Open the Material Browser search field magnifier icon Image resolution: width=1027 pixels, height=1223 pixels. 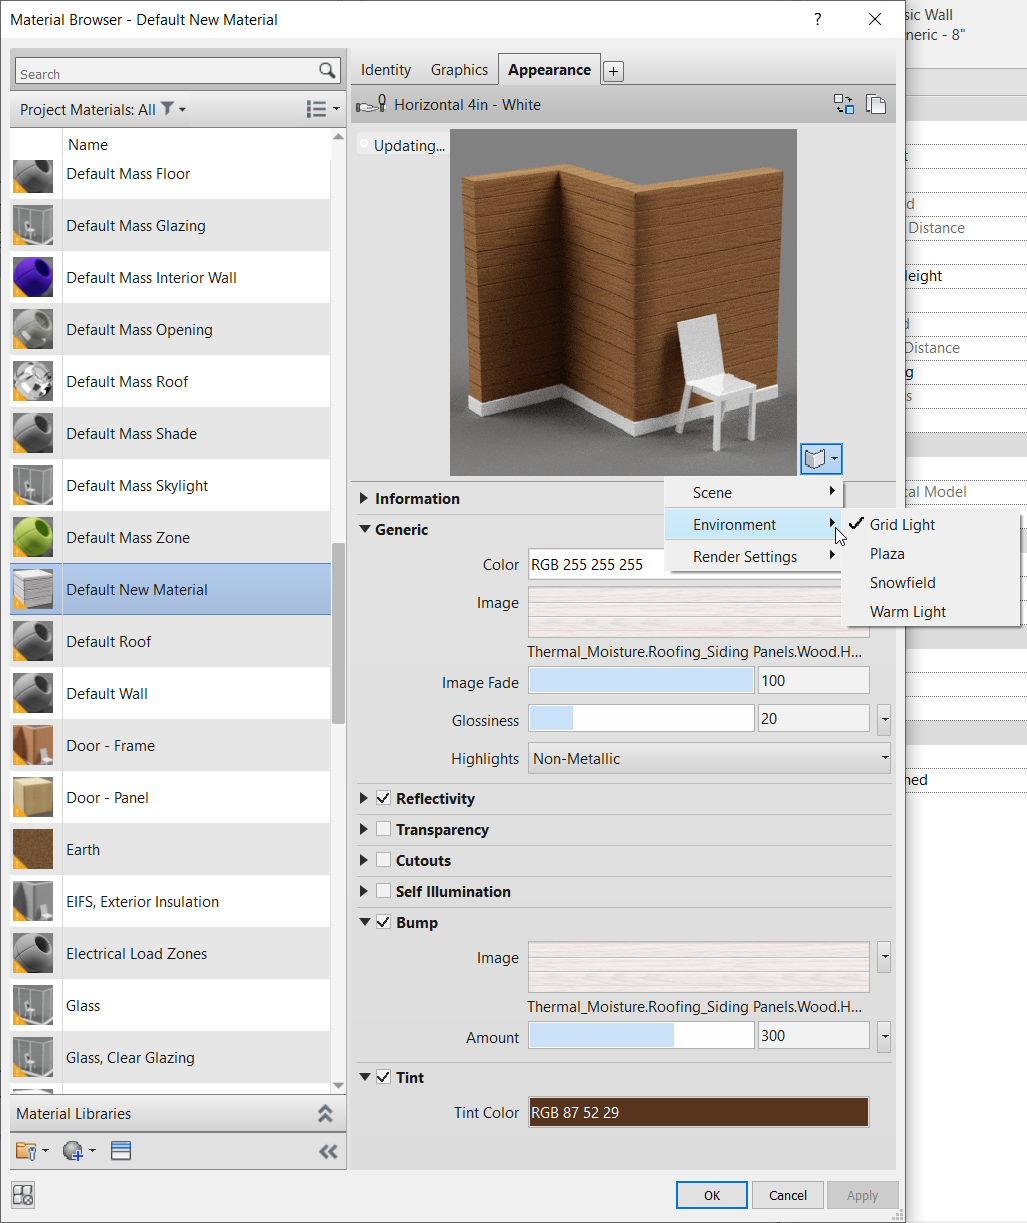click(328, 70)
